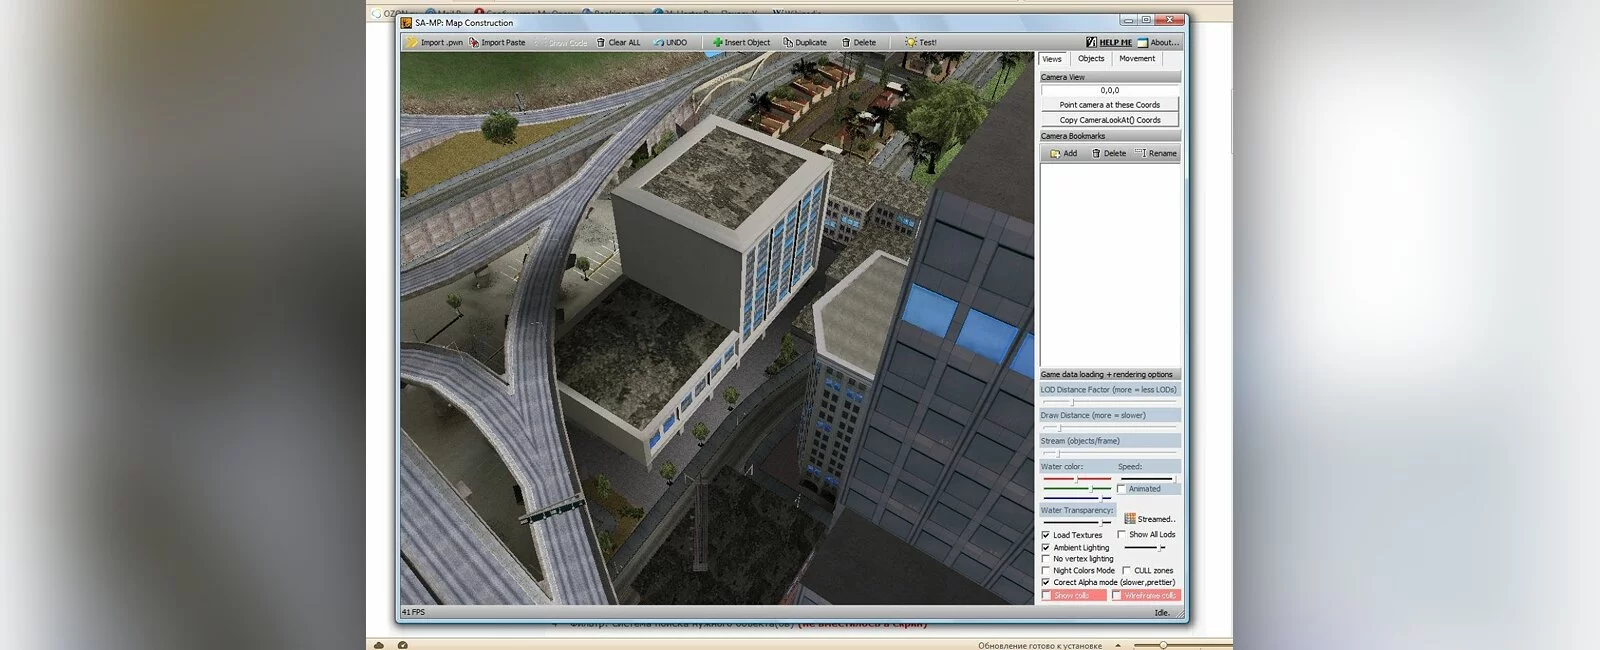The width and height of the screenshot is (1600, 650).
Task: Click the Test! toolbar button
Action: point(921,42)
